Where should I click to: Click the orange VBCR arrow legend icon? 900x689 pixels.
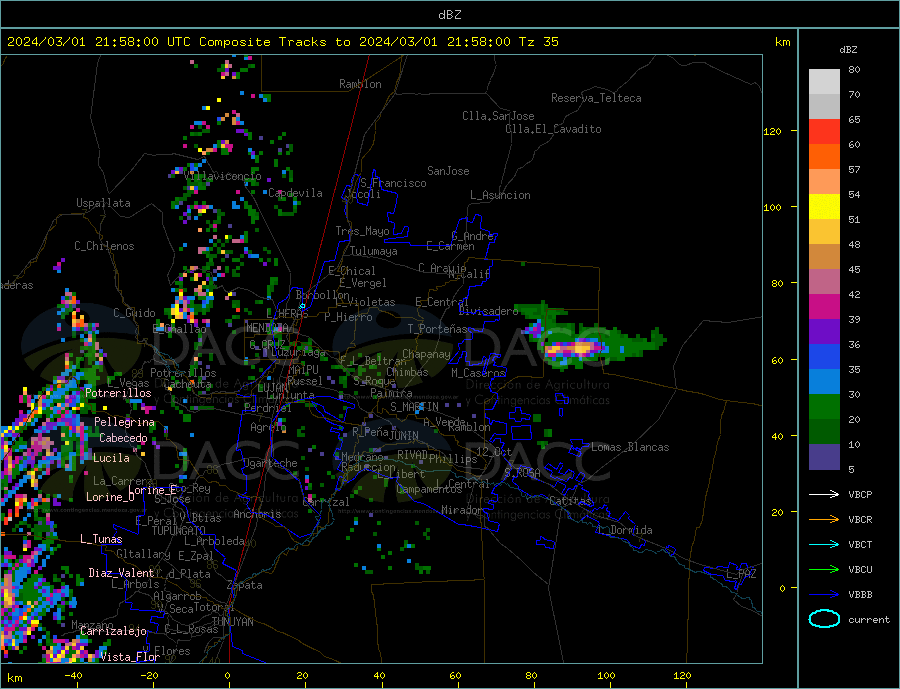(824, 520)
